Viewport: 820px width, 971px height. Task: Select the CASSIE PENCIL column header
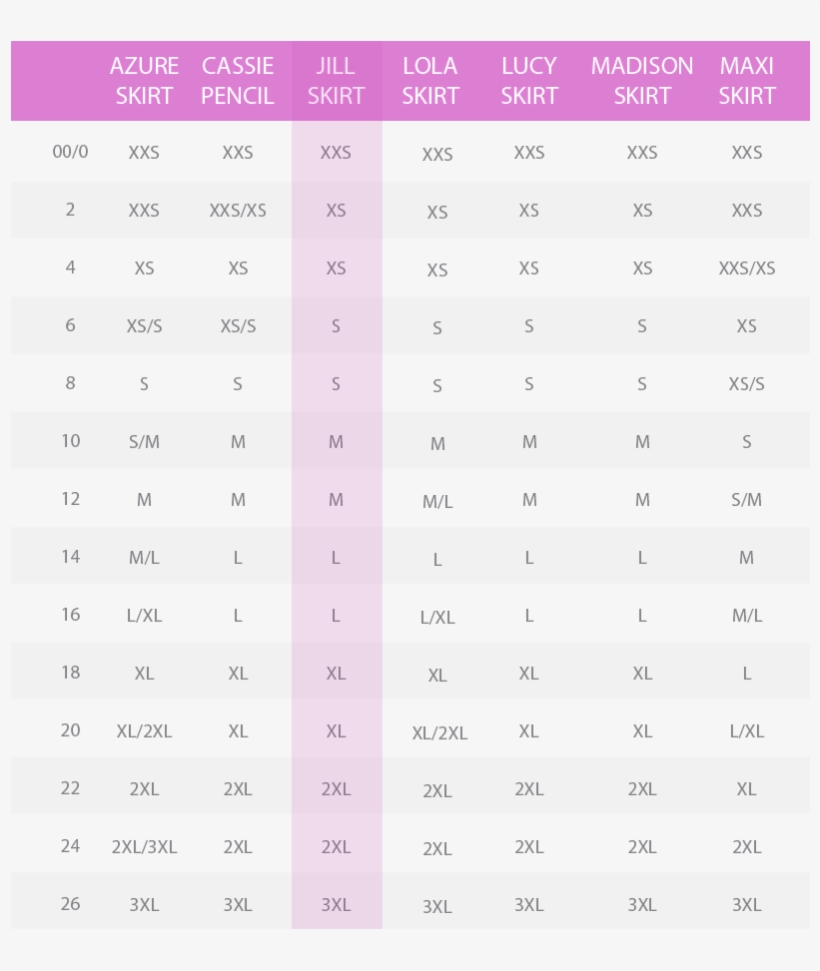tap(237, 81)
